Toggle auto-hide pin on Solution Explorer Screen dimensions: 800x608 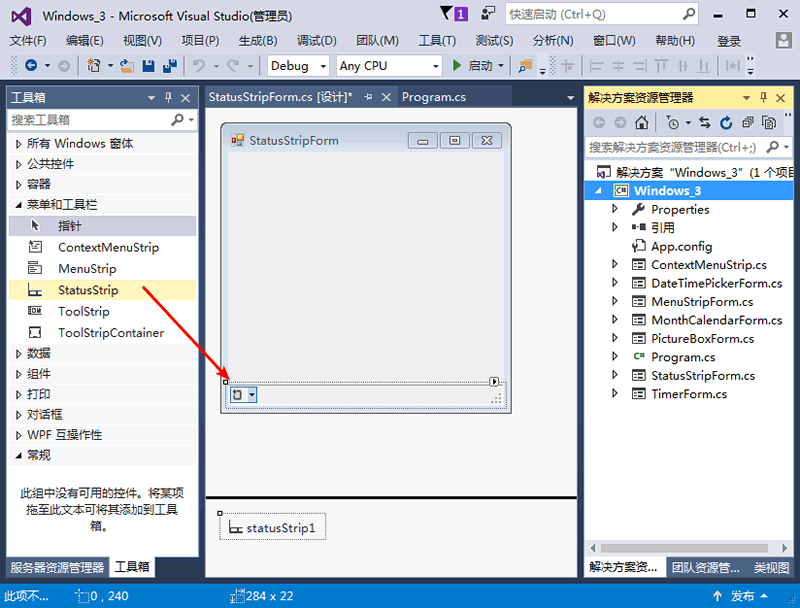click(763, 97)
